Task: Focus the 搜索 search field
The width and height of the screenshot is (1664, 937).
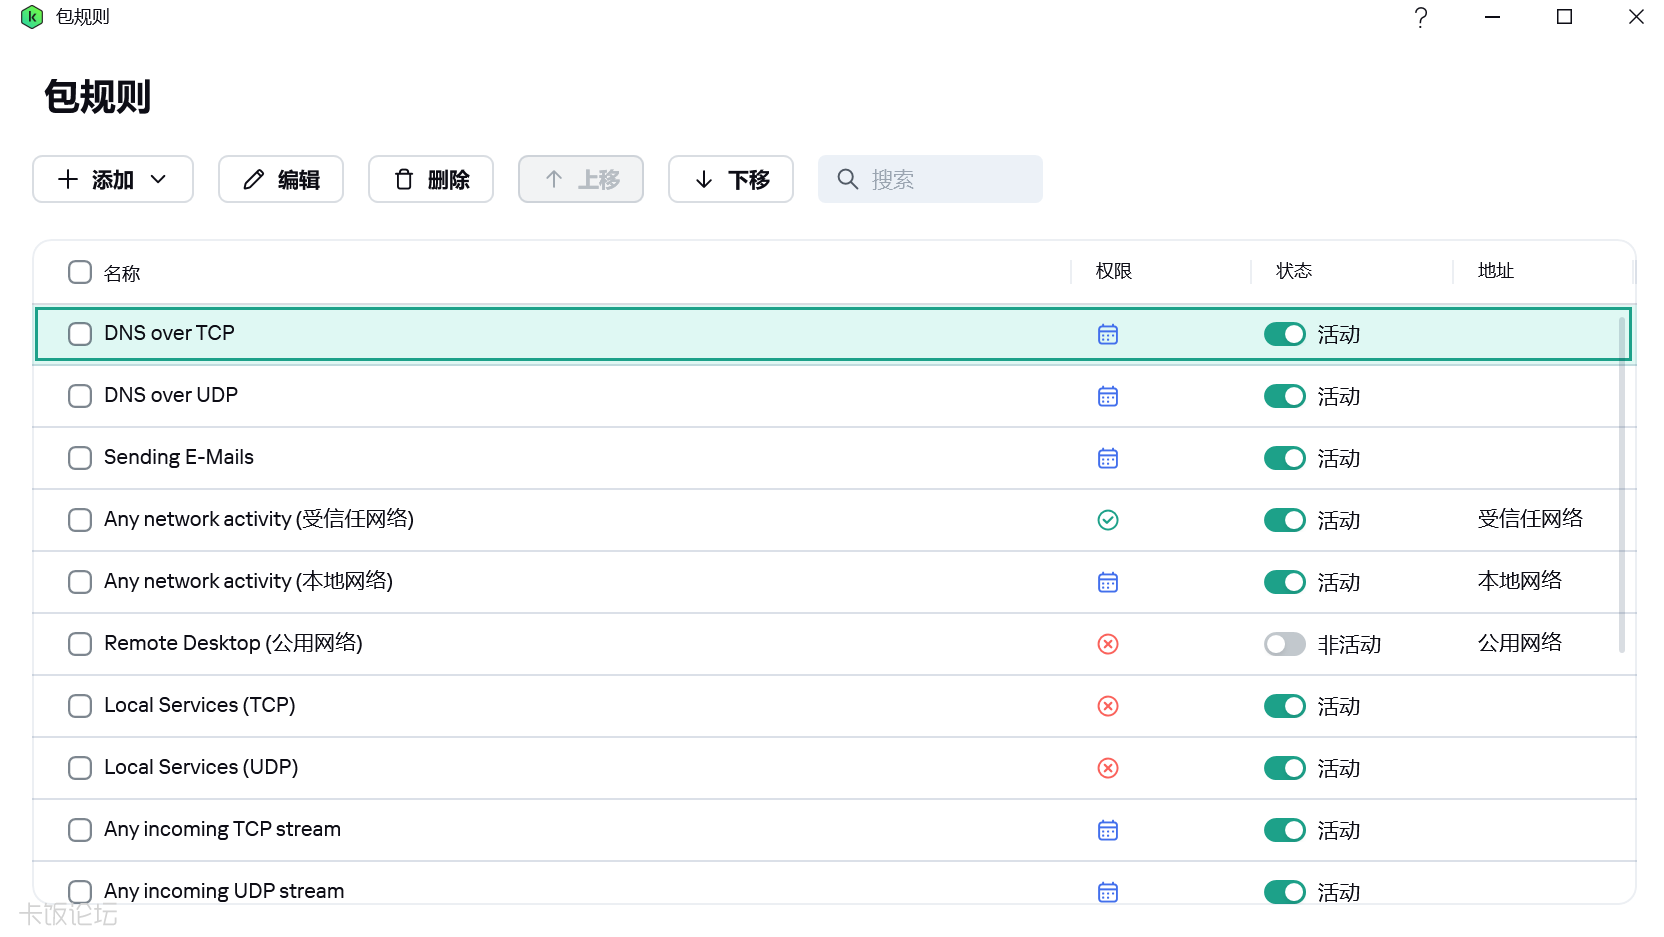Action: pos(930,179)
